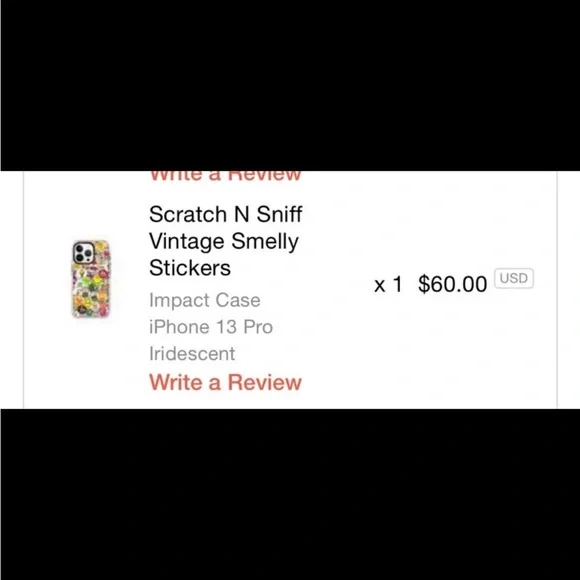
Task: Select the Impact Case type label
Action: 205,300
